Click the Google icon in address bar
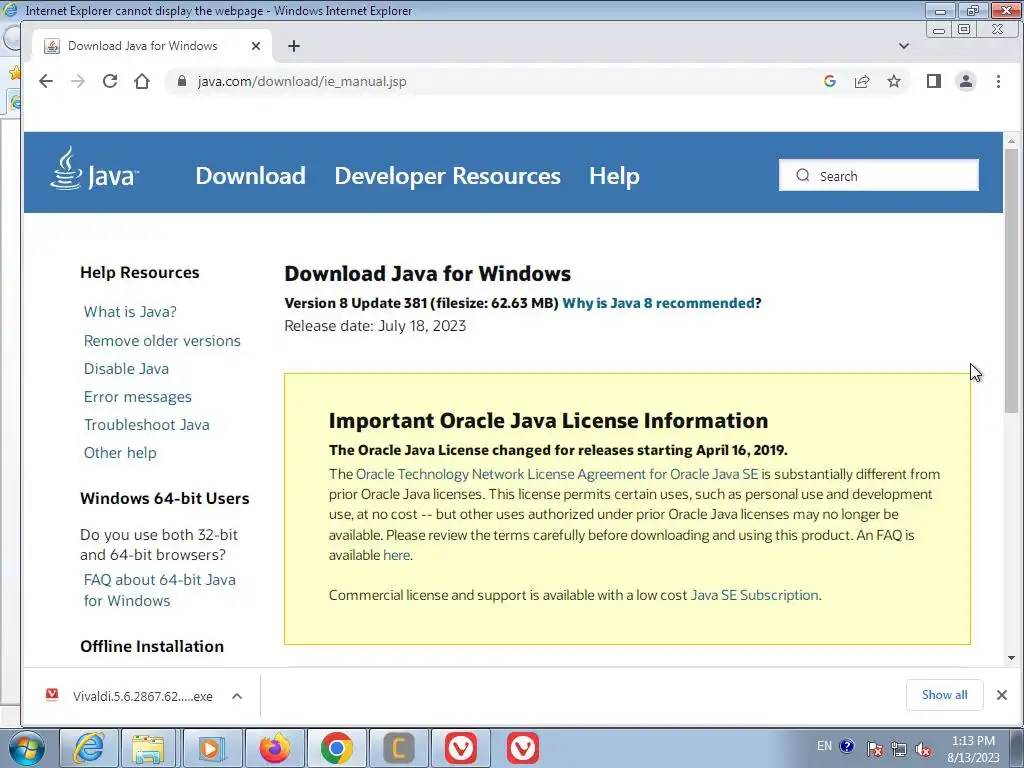This screenshot has width=1024, height=768. tap(830, 81)
